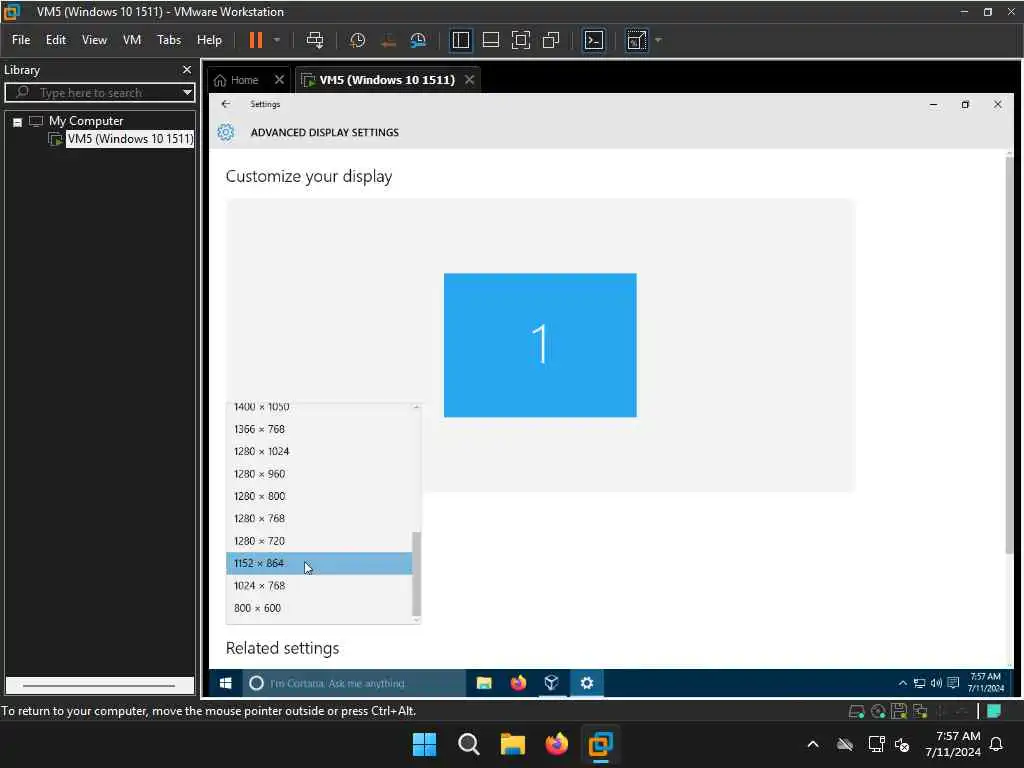
Task: Choose 1280 × 960 resolution
Action: tap(319, 473)
